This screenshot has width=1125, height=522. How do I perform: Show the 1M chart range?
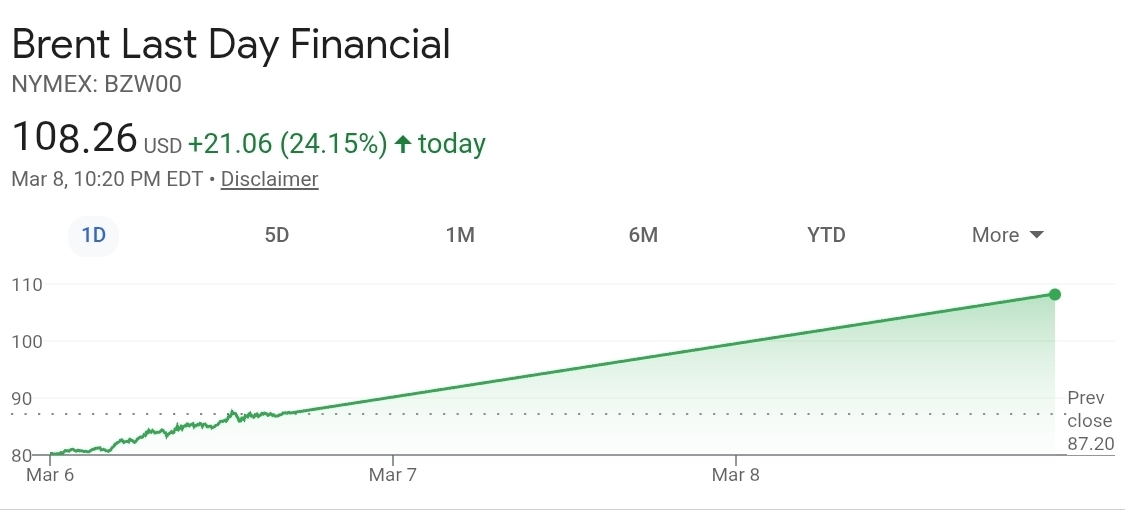pyautogui.click(x=460, y=235)
